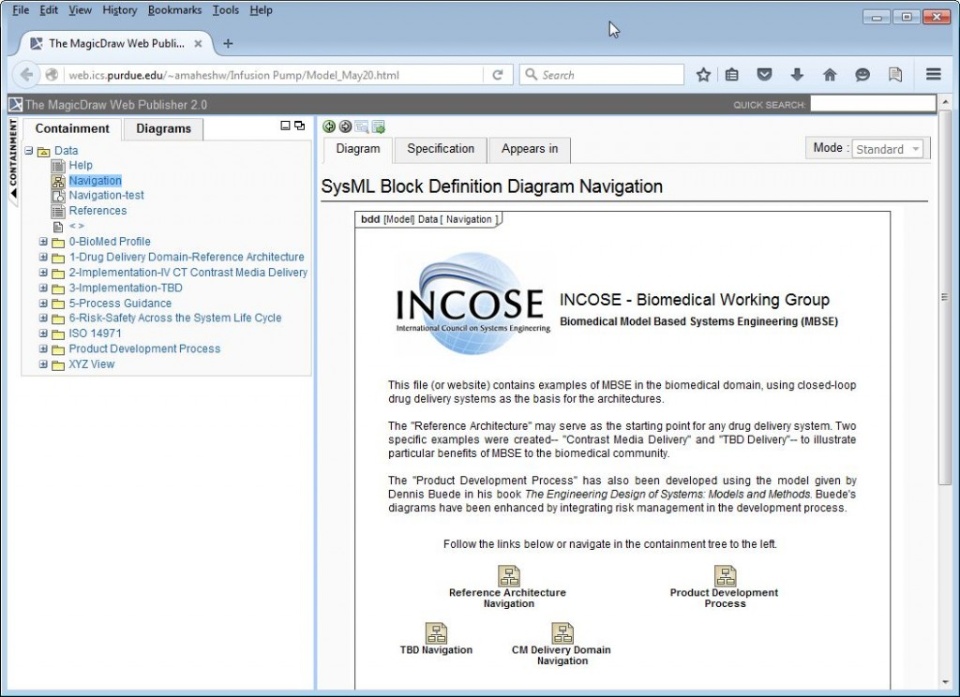Click the overlapping-windows icon in containment panel
The image size is (960, 697).
(x=299, y=126)
